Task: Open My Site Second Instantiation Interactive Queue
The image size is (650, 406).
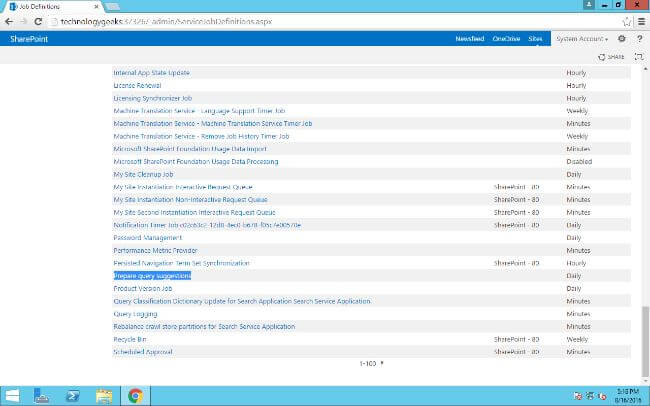Action: coord(194,212)
